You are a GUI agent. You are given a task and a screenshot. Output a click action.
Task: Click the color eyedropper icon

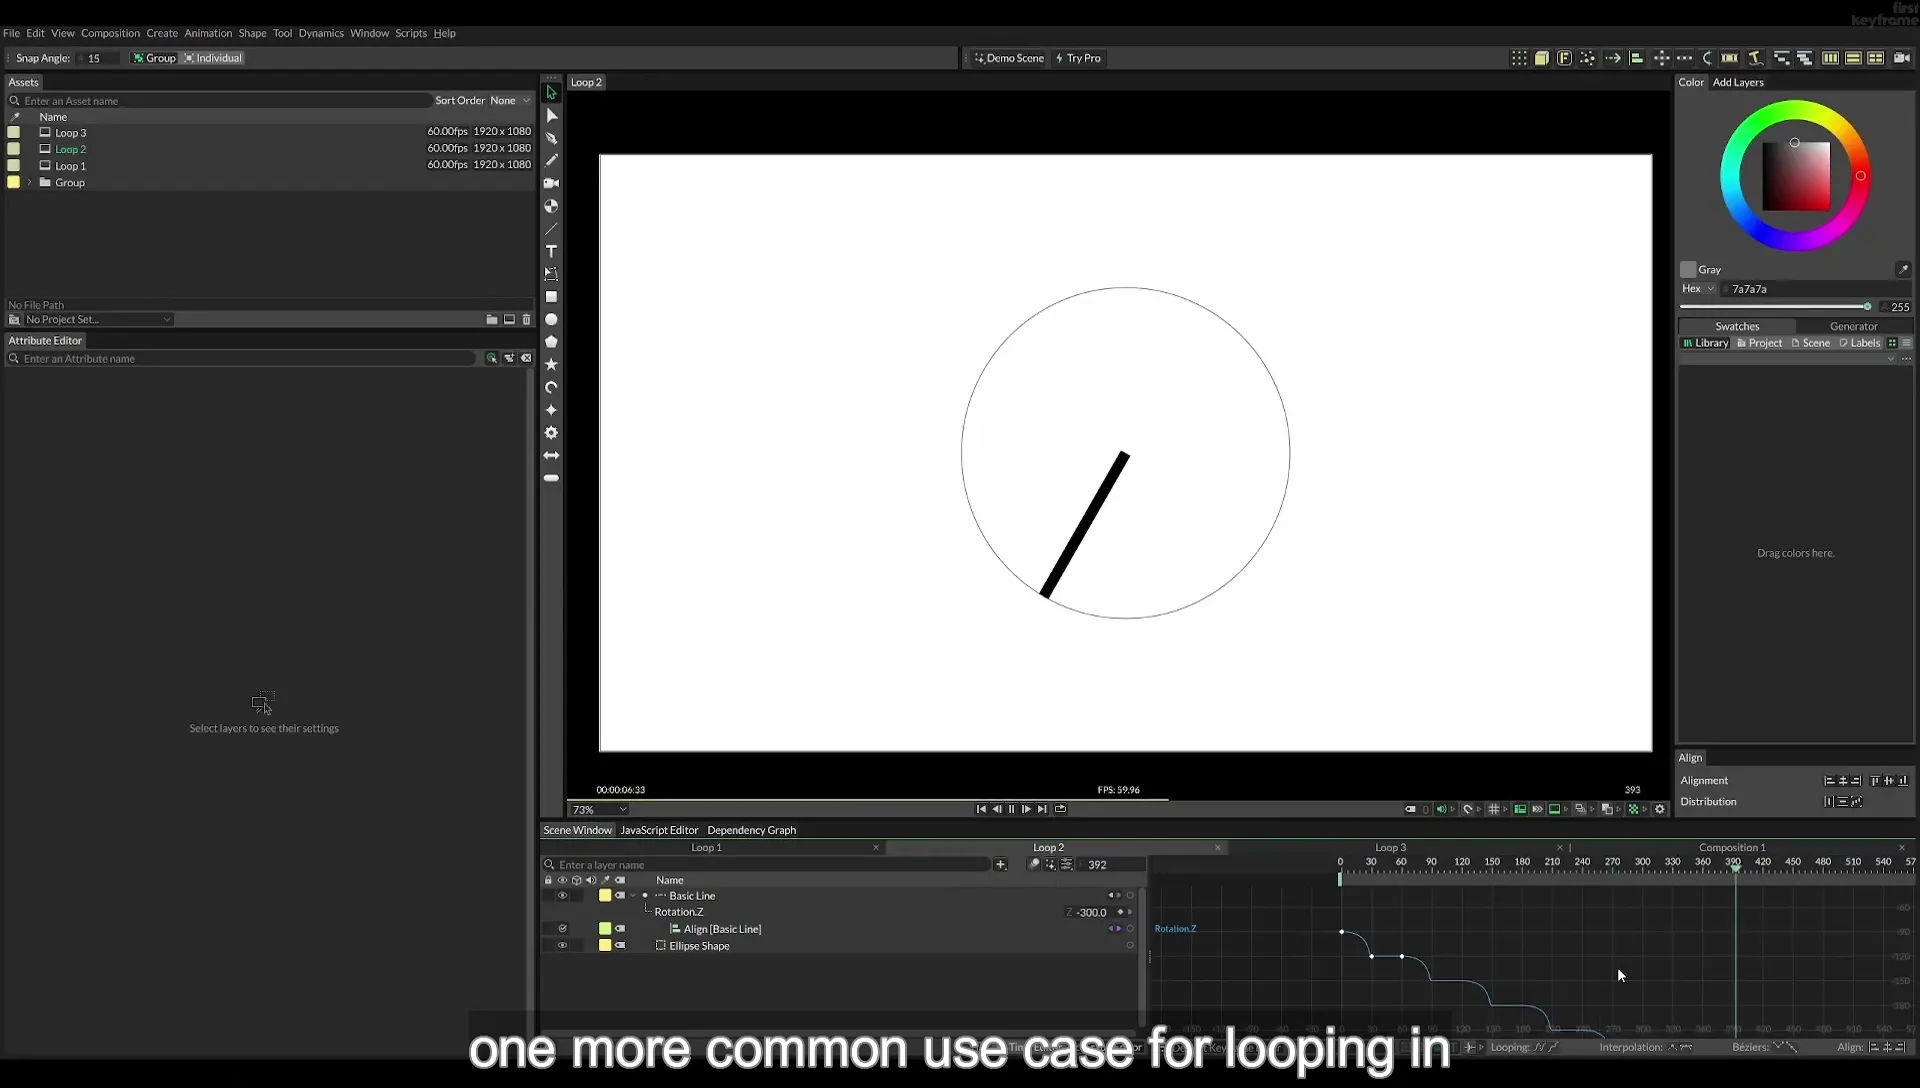point(1903,269)
